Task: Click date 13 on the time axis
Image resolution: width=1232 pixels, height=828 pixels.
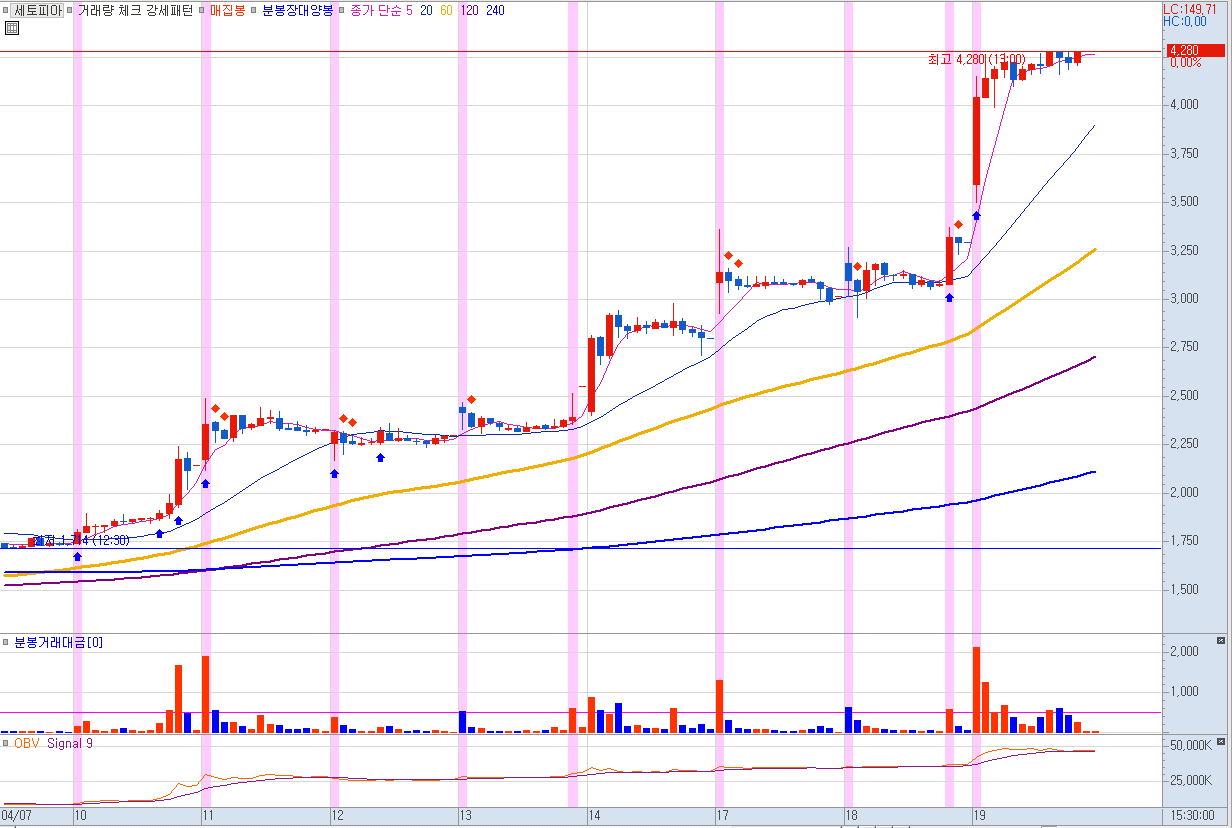Action: pyautogui.click(x=465, y=816)
